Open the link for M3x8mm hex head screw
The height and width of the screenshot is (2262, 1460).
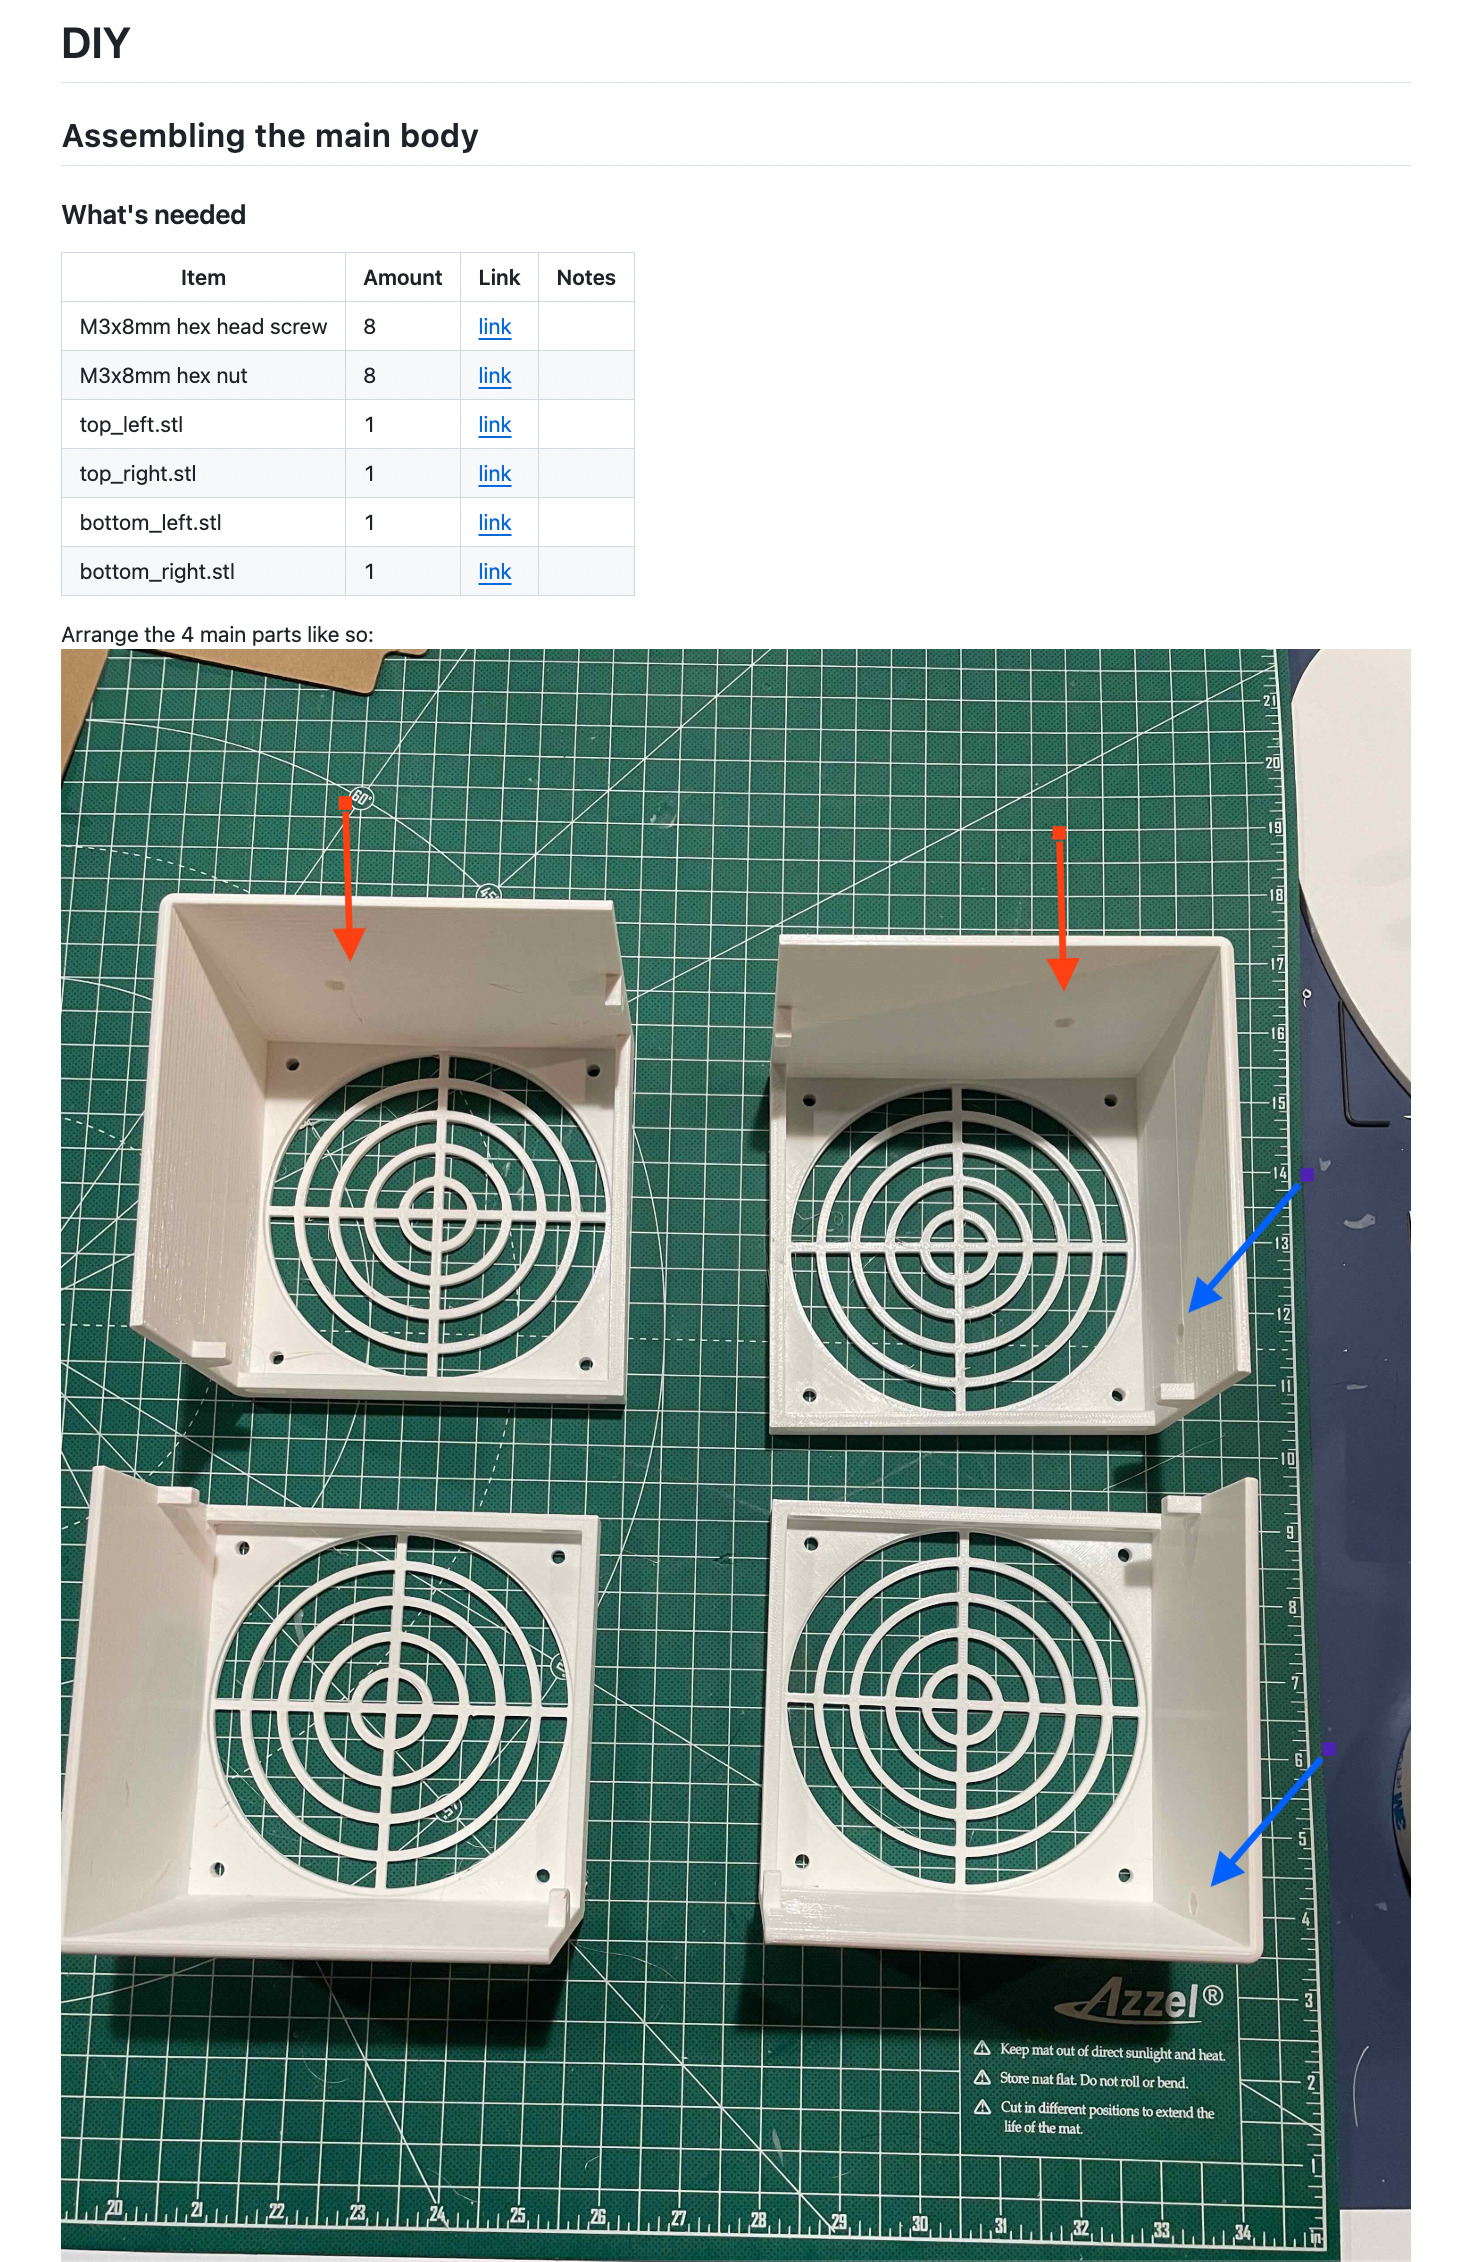pyautogui.click(x=494, y=327)
